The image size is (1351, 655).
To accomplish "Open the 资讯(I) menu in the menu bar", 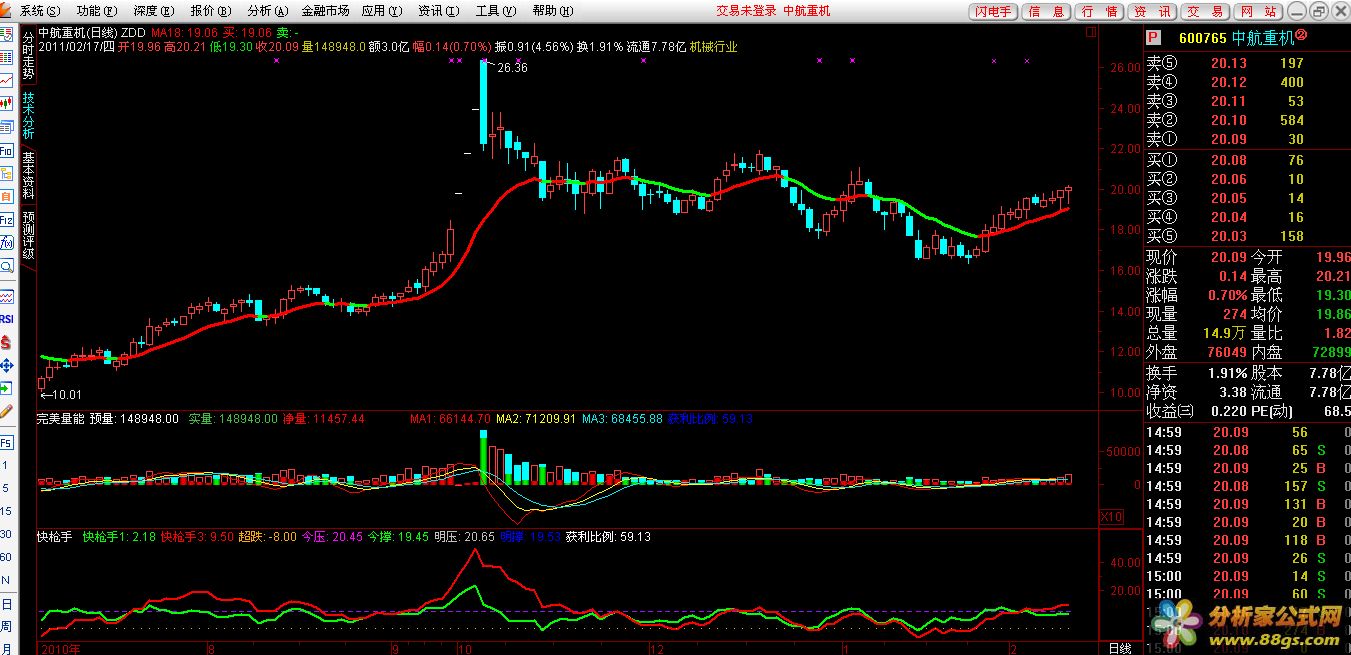I will 438,11.
